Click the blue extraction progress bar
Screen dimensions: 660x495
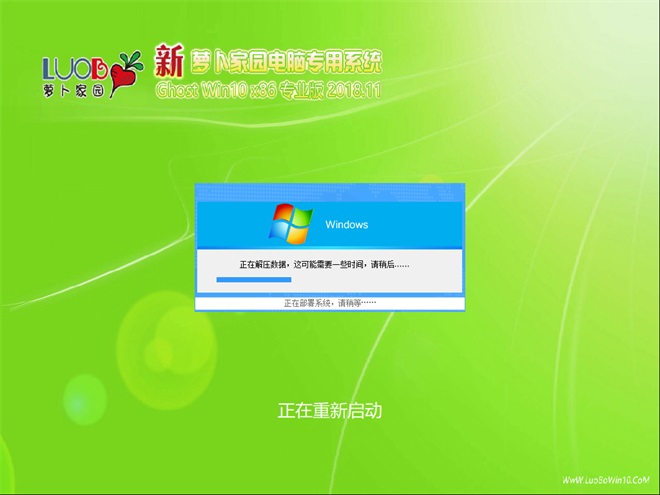254,280
